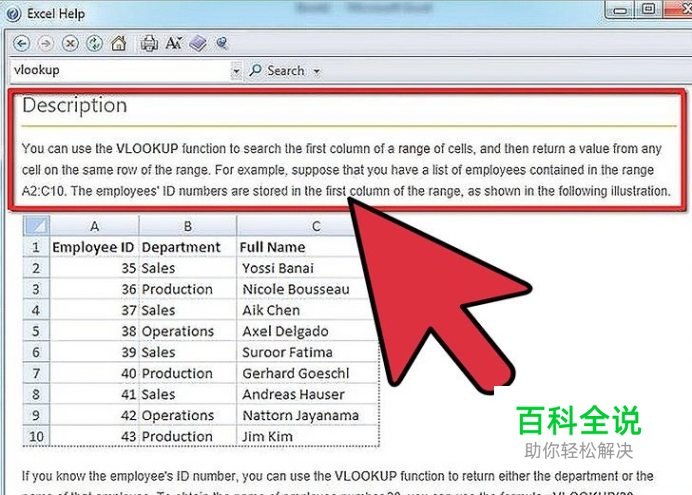Click row header 2

(x=36, y=268)
